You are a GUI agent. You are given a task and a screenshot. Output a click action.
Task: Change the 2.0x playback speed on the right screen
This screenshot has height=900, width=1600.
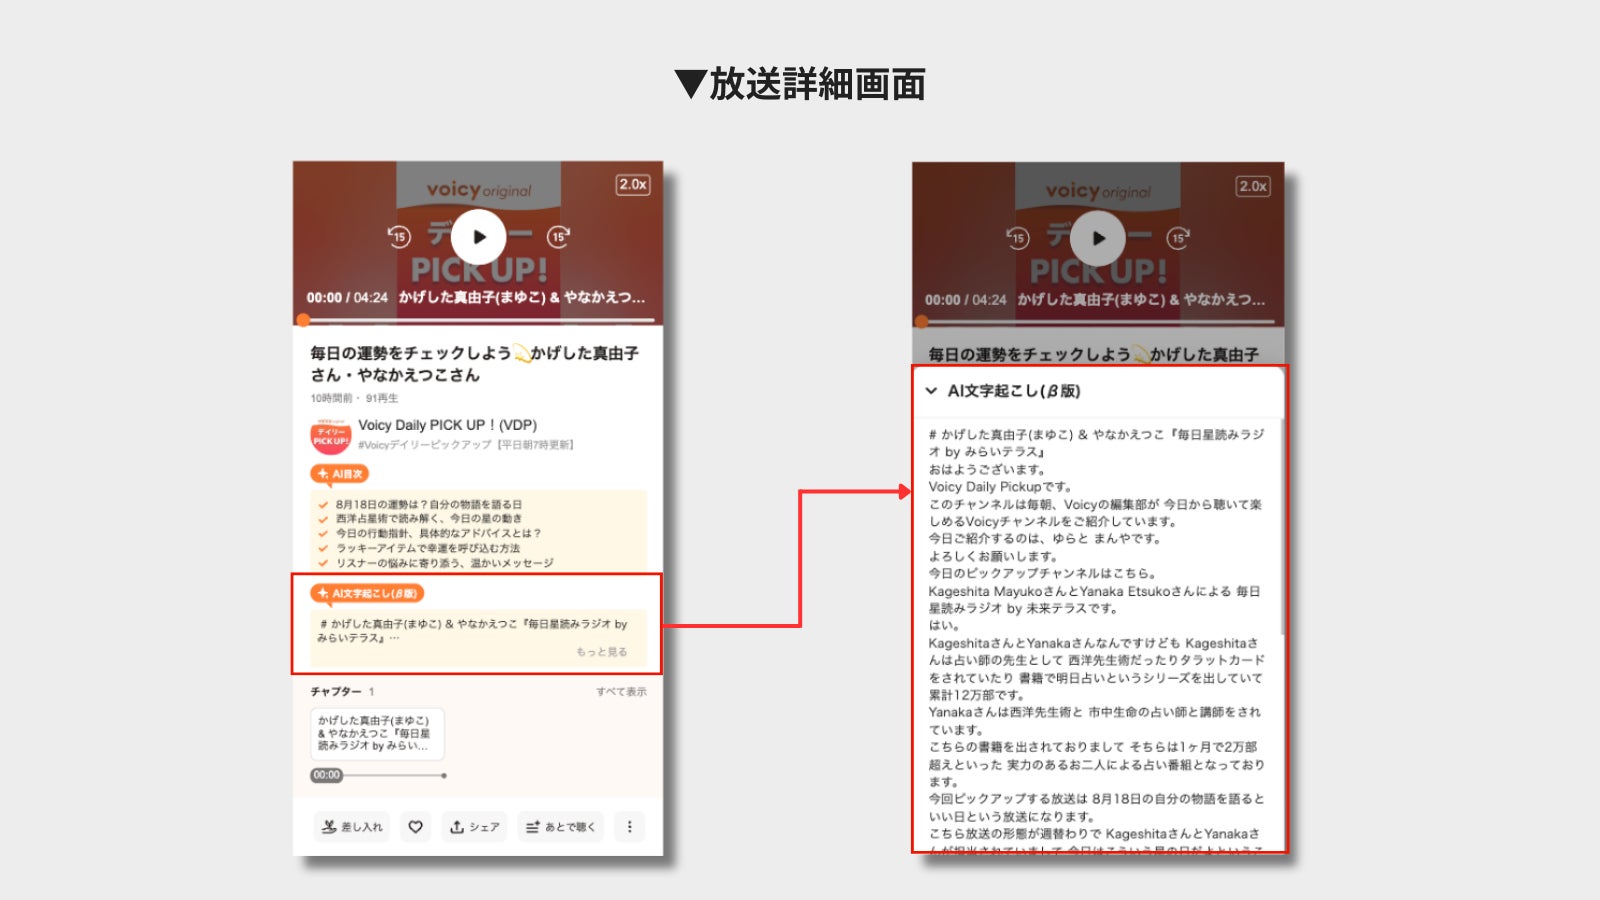point(1253,186)
